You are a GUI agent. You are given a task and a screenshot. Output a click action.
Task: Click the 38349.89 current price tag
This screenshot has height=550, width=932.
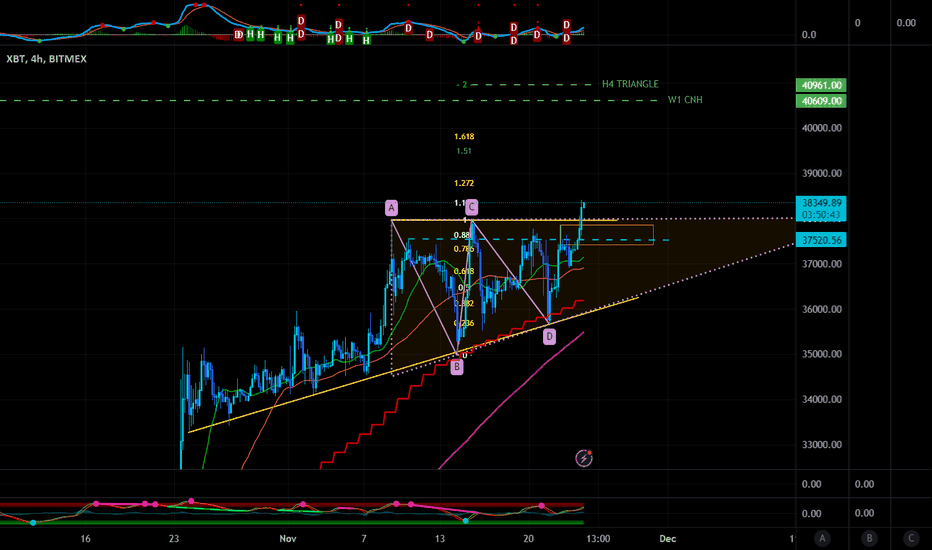click(821, 203)
